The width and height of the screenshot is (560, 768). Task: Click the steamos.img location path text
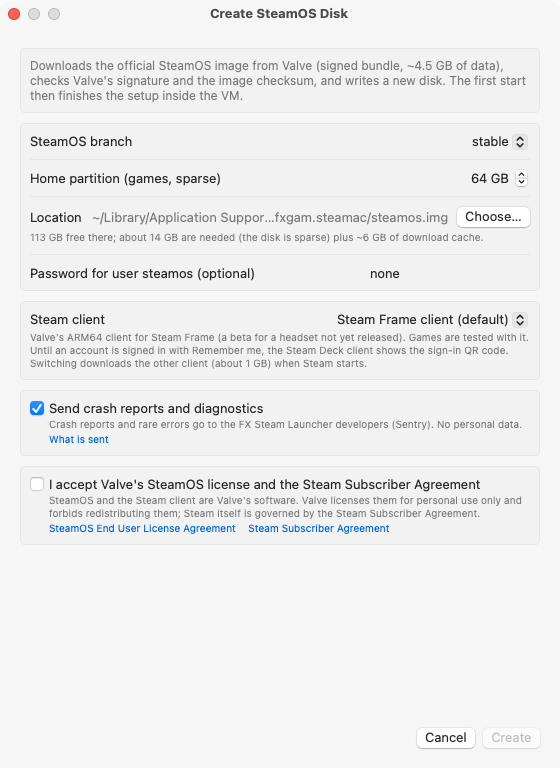[270, 217]
